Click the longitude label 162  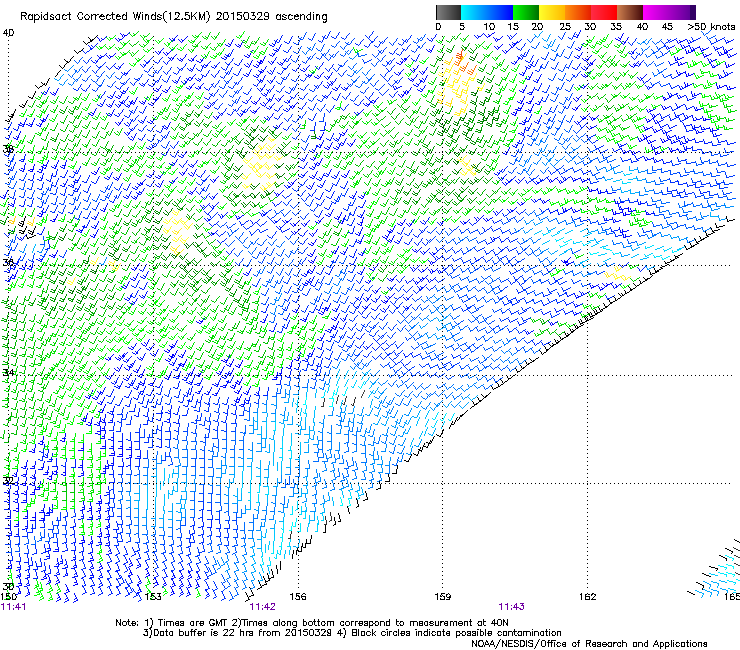click(587, 597)
